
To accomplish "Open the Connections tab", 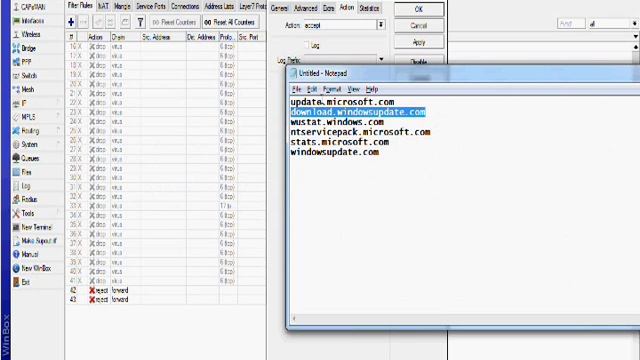I will [185, 6].
